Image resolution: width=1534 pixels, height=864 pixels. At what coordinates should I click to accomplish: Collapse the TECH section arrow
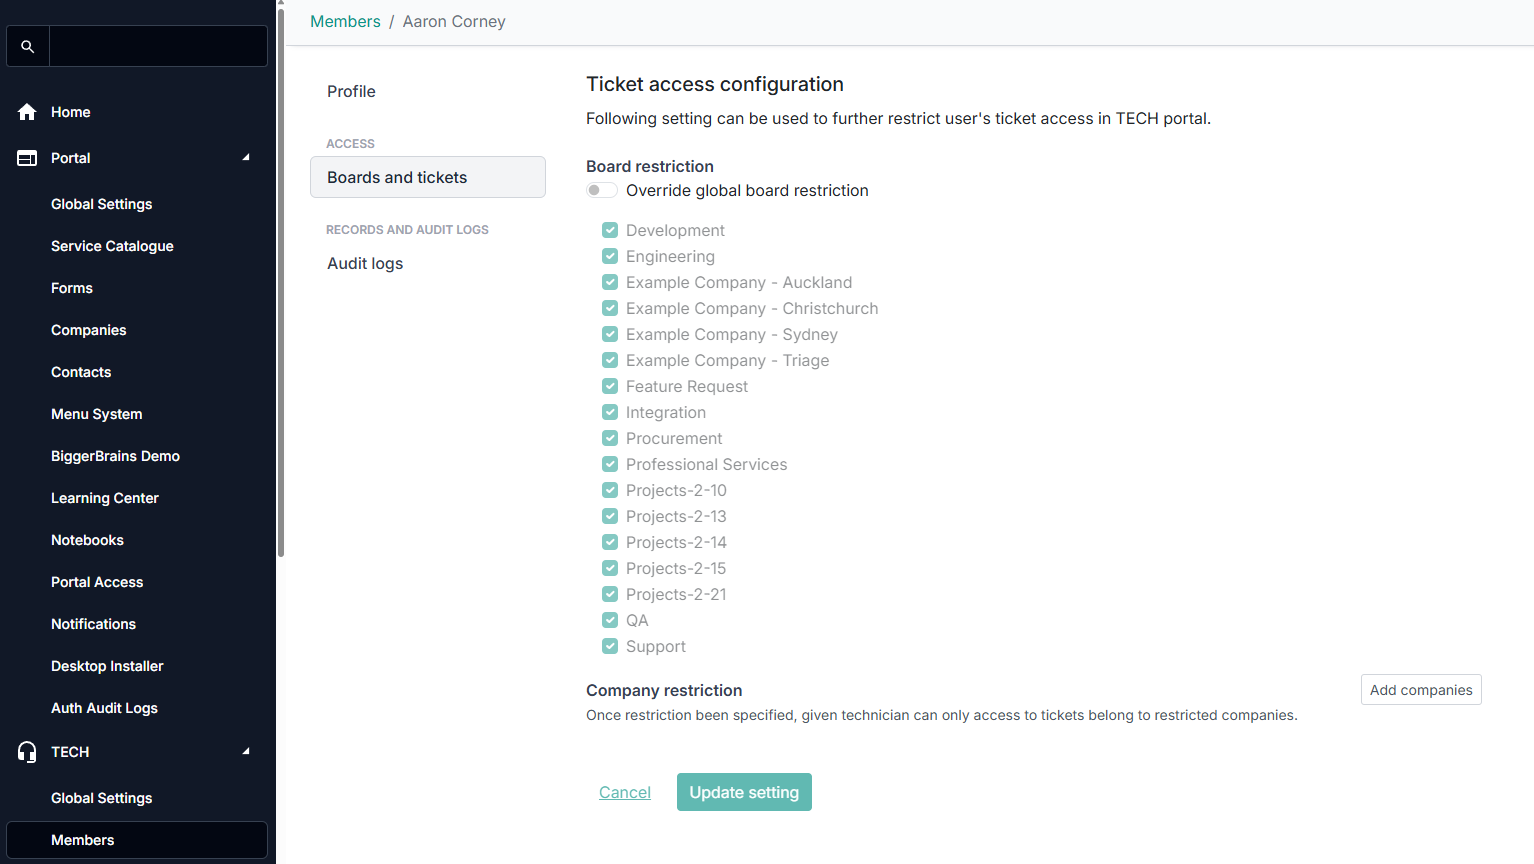[x=246, y=752]
